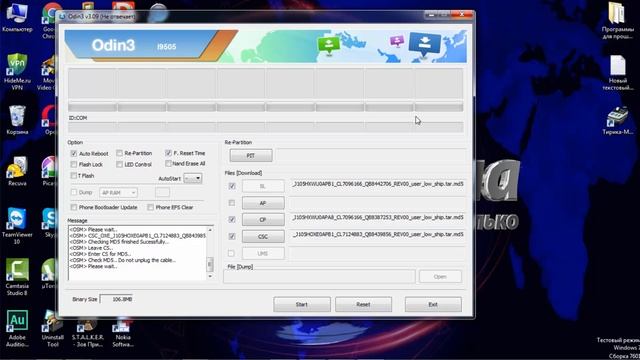
Task: Click the Reset button
Action: (x=363, y=304)
